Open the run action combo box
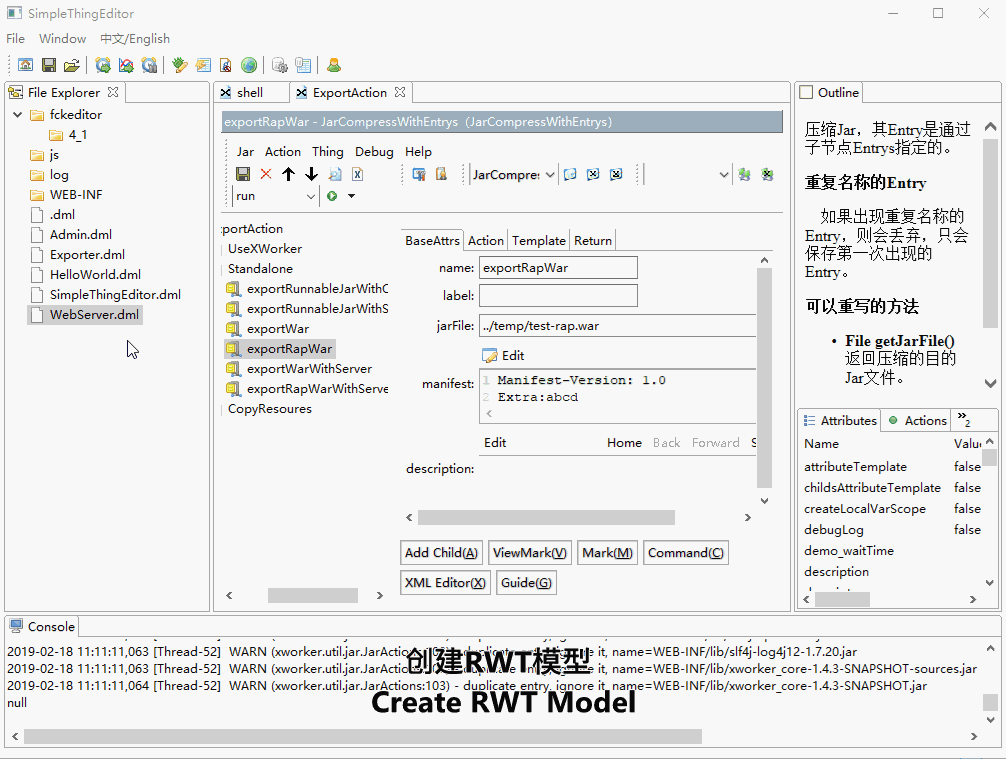Viewport: 1006px width, 759px height. pos(311,196)
